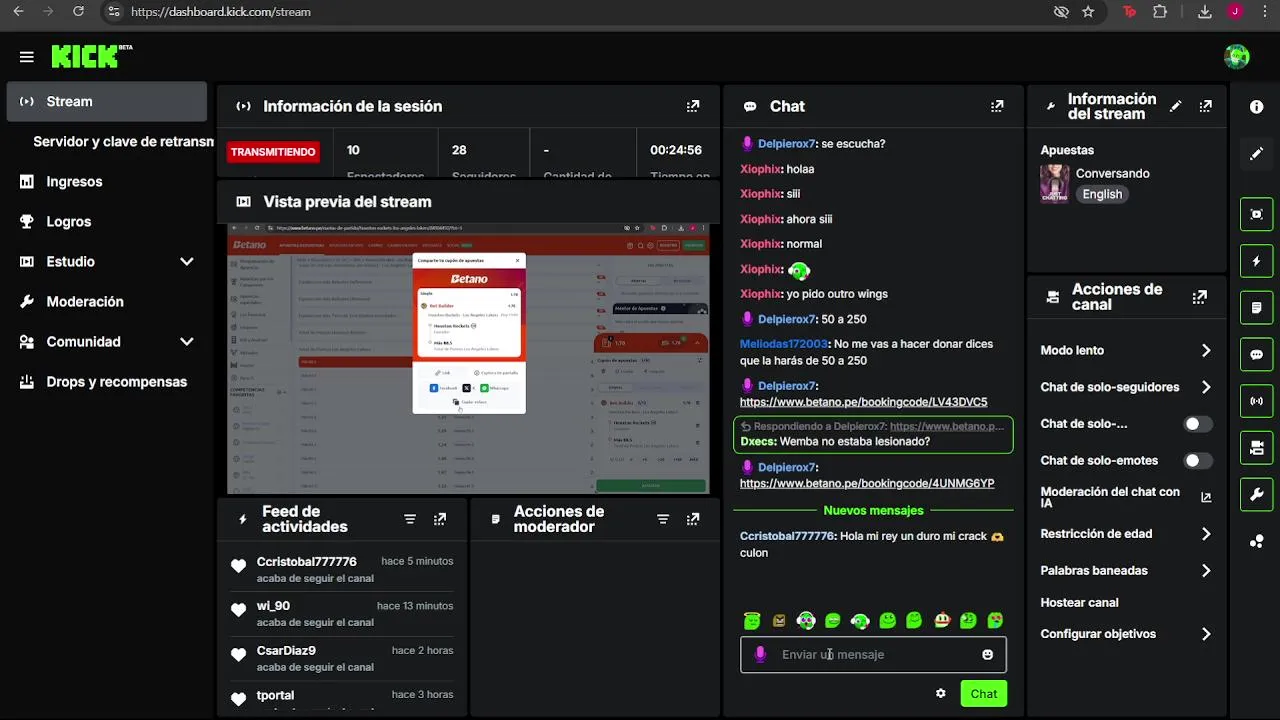Open betano link ending LV43DVC5
This screenshot has width=1280, height=720.
pyautogui.click(x=863, y=402)
